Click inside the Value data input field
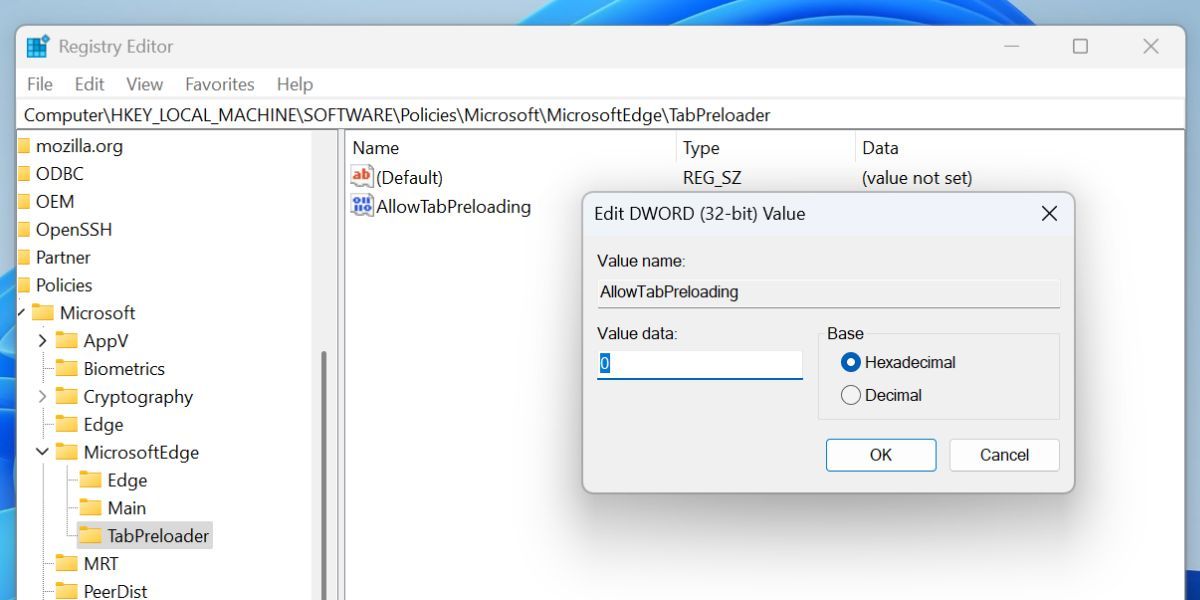 698,363
